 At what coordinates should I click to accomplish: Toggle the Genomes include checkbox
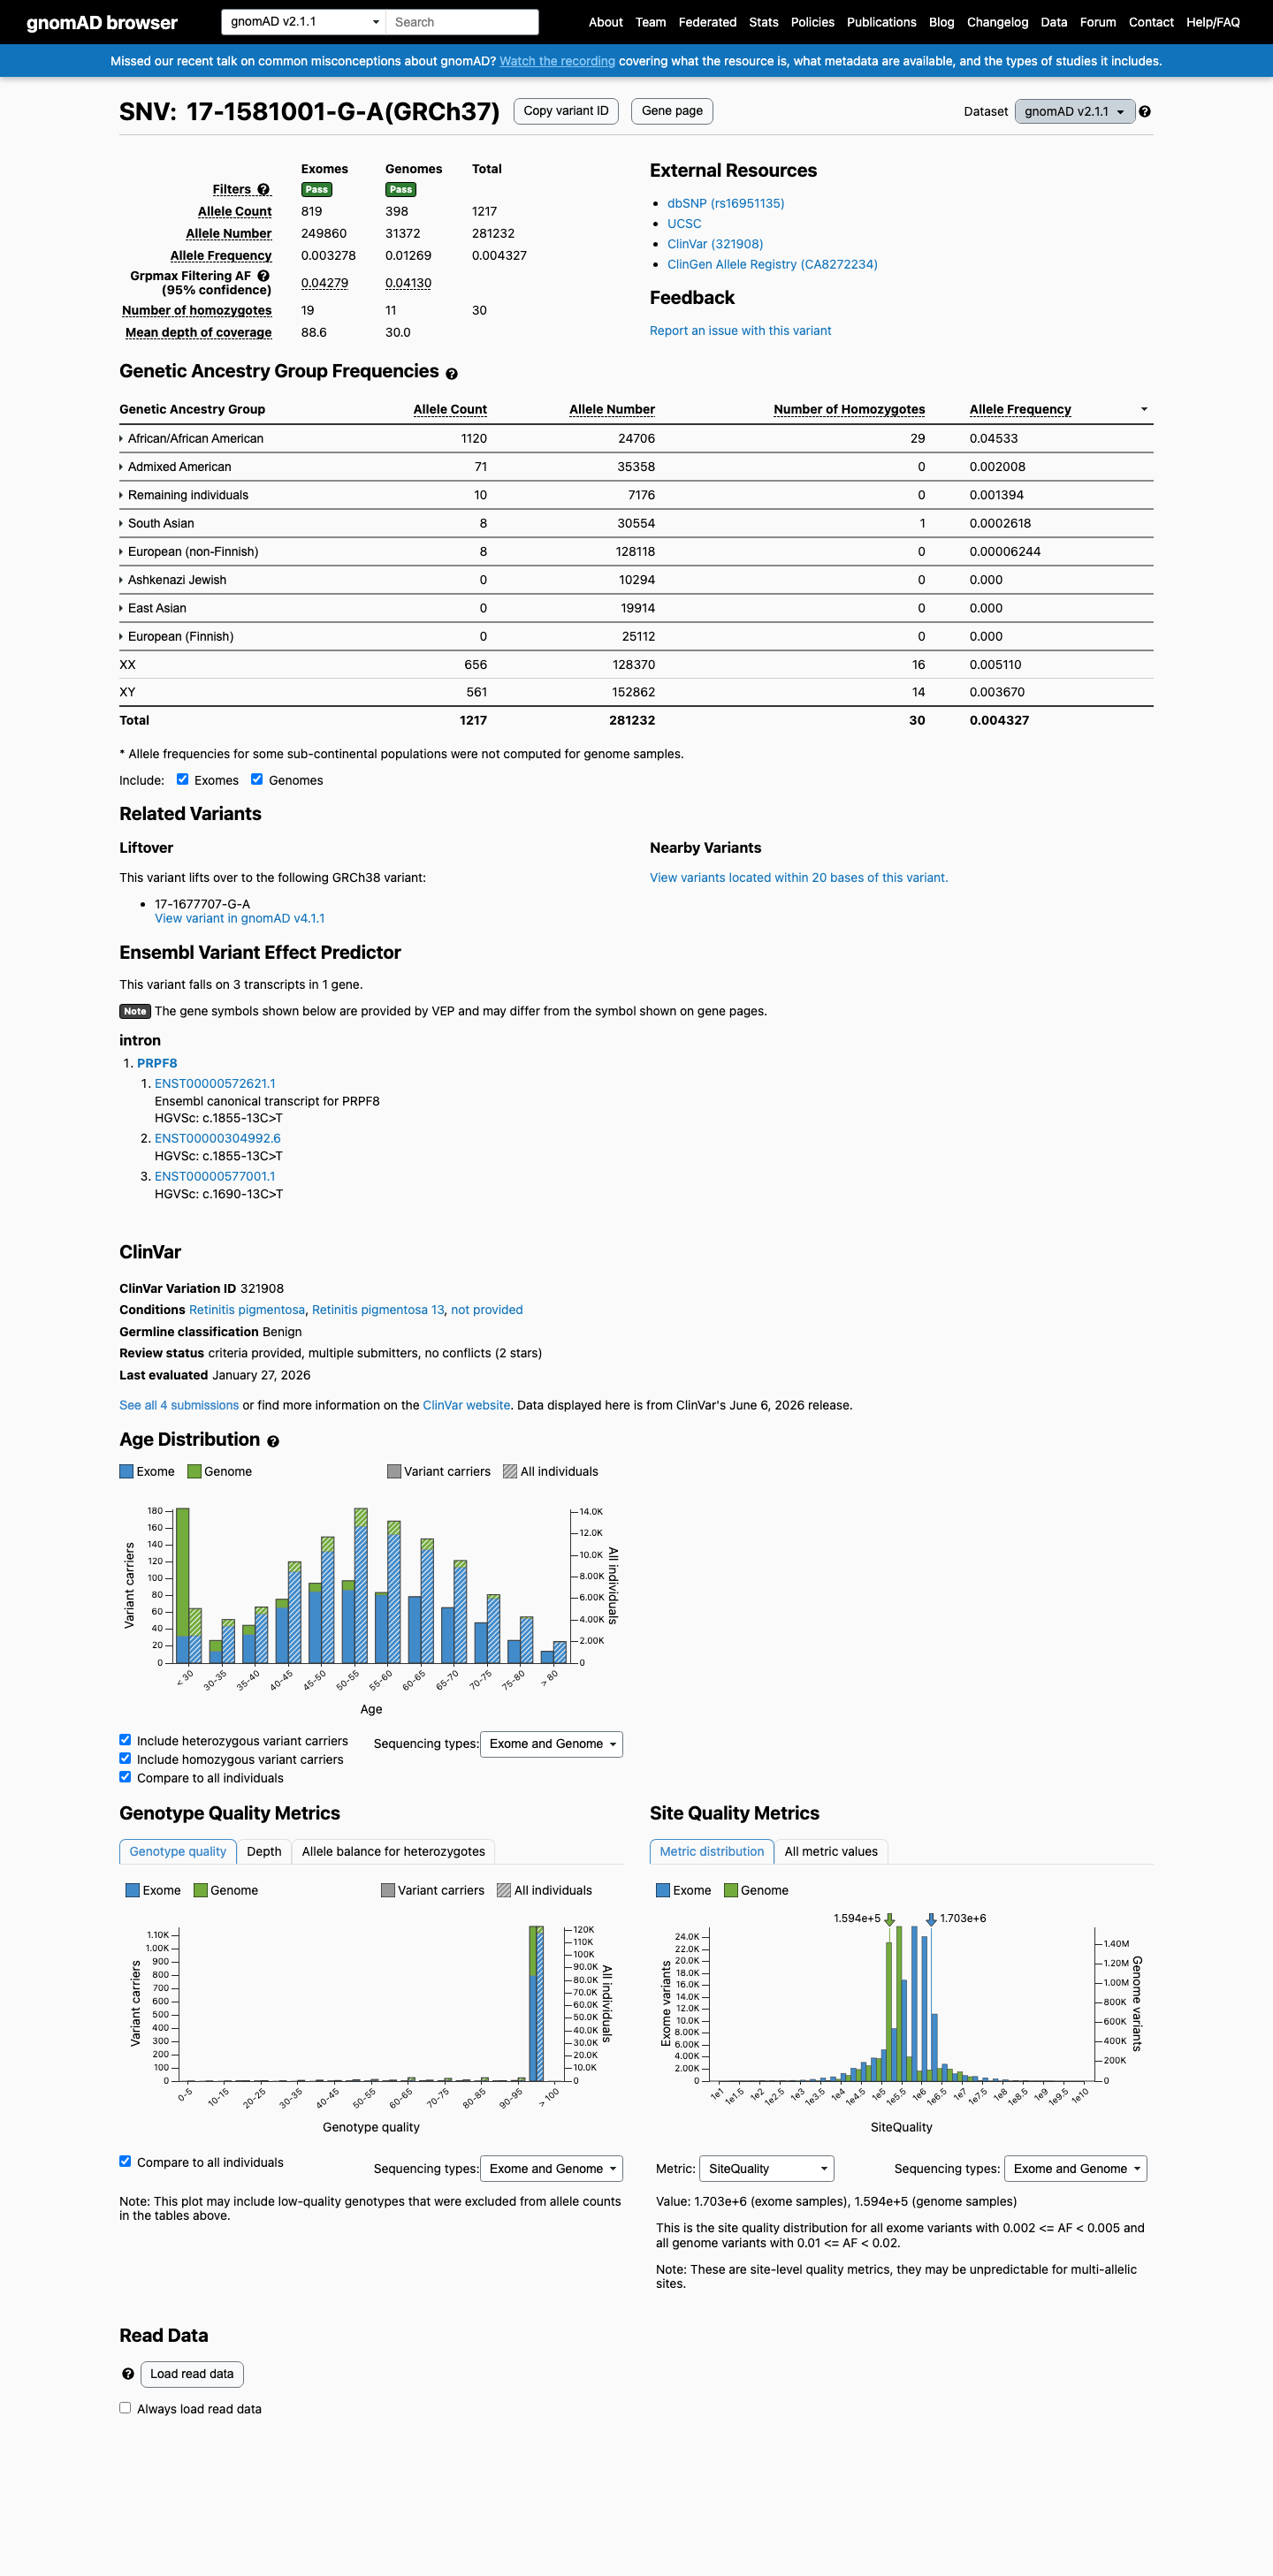(x=257, y=780)
